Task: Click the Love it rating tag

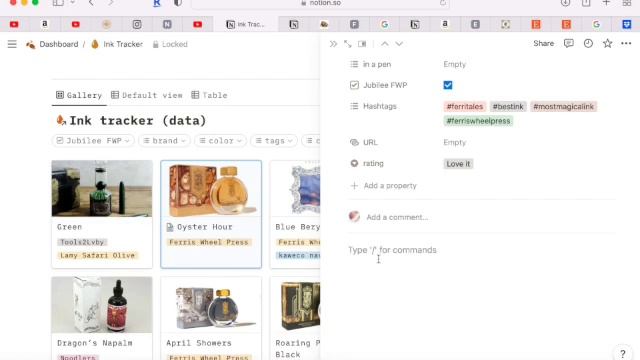Action: tap(458, 164)
